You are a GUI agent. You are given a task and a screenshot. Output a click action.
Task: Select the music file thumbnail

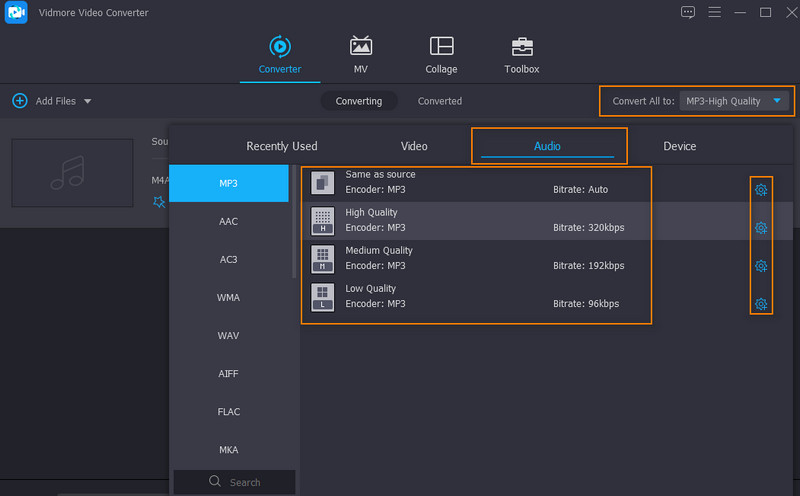(72, 173)
